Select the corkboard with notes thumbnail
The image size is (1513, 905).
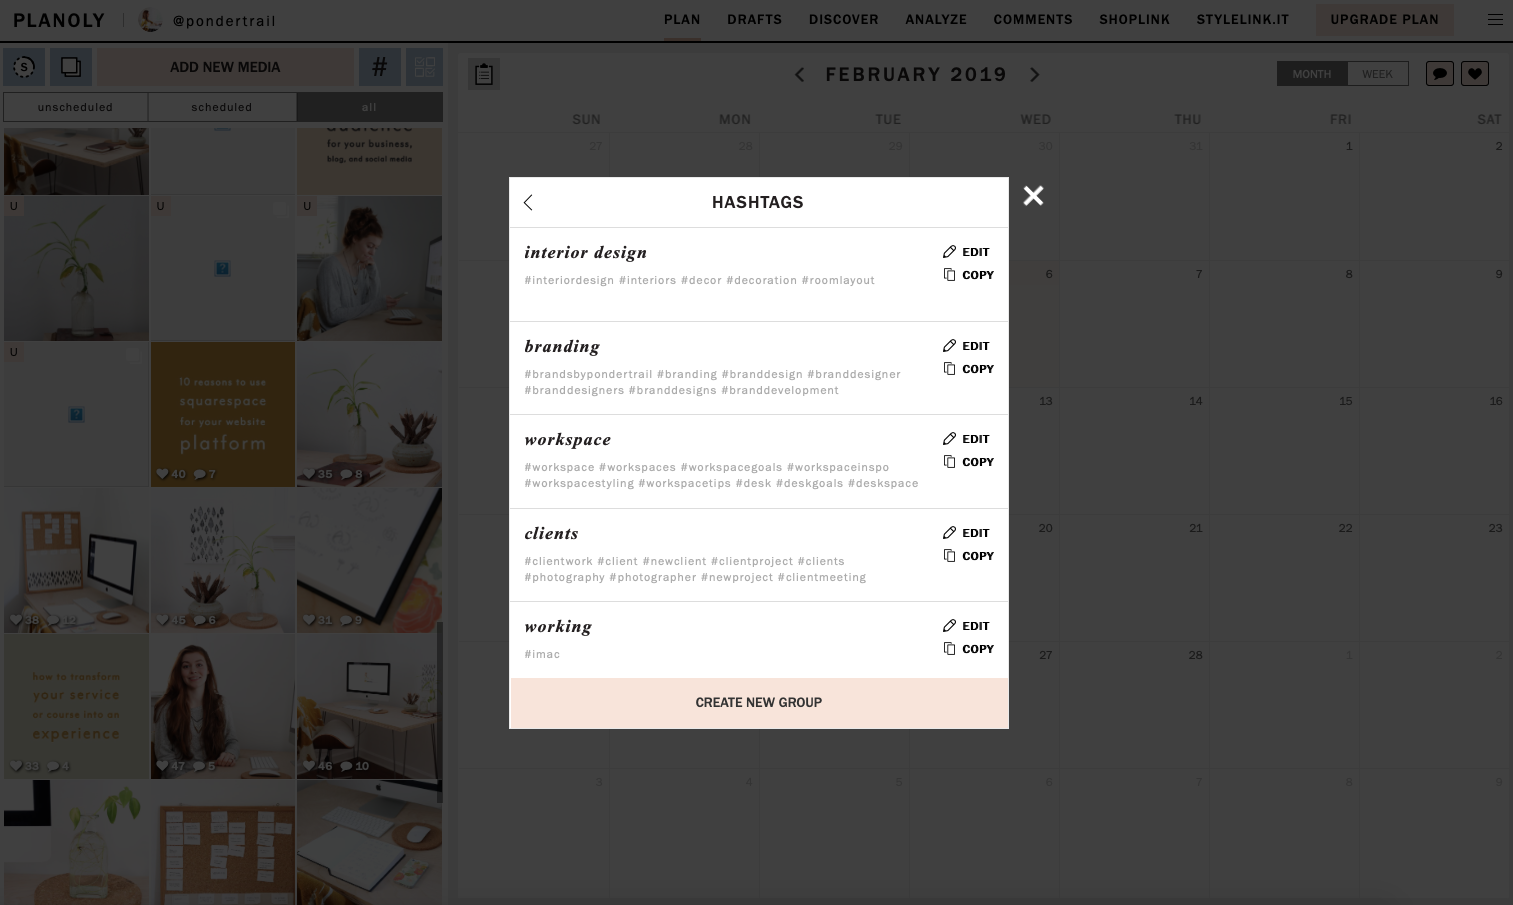(x=223, y=843)
